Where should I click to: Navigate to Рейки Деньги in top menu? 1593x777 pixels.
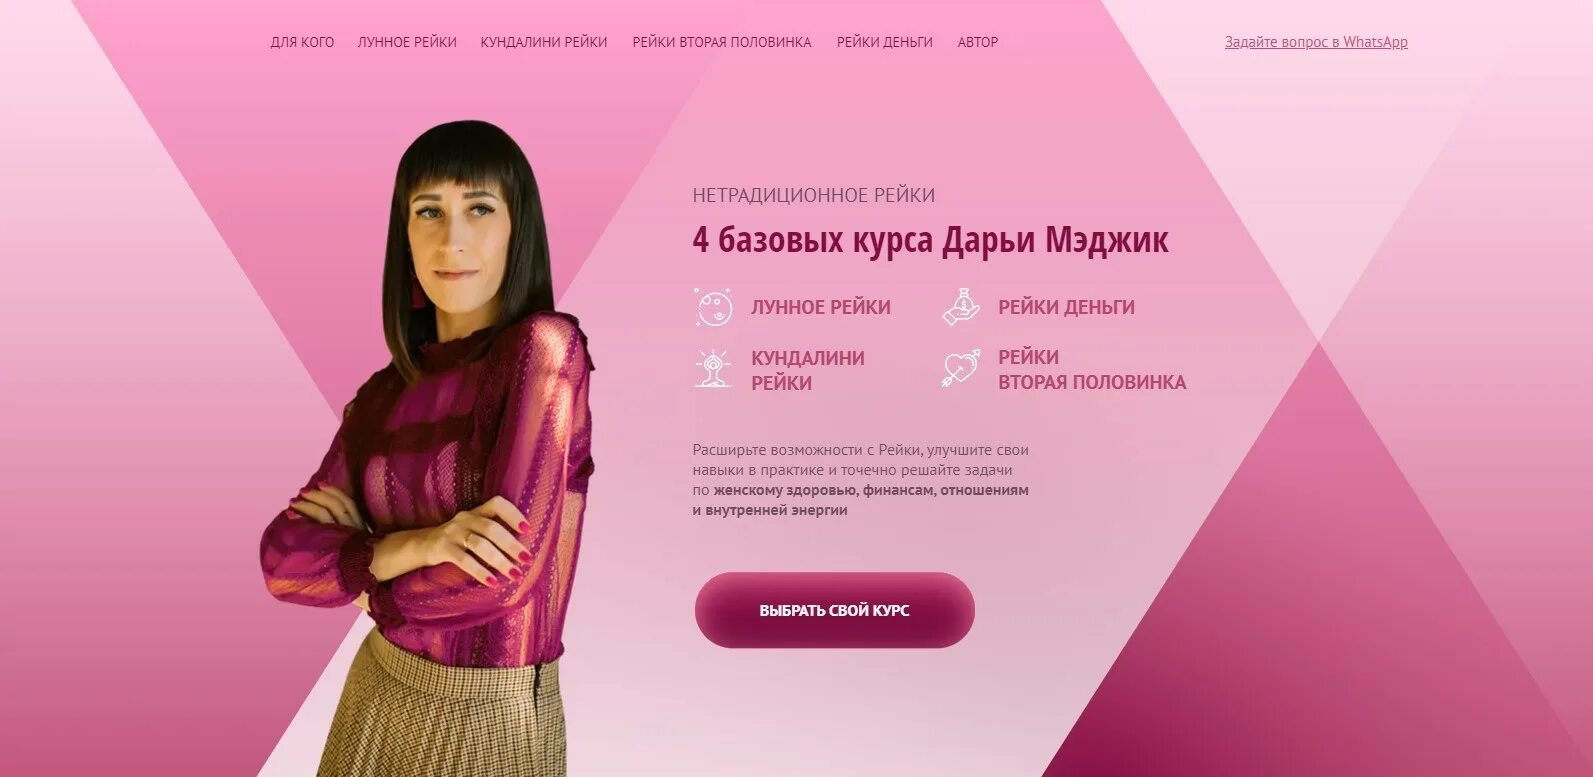[885, 42]
